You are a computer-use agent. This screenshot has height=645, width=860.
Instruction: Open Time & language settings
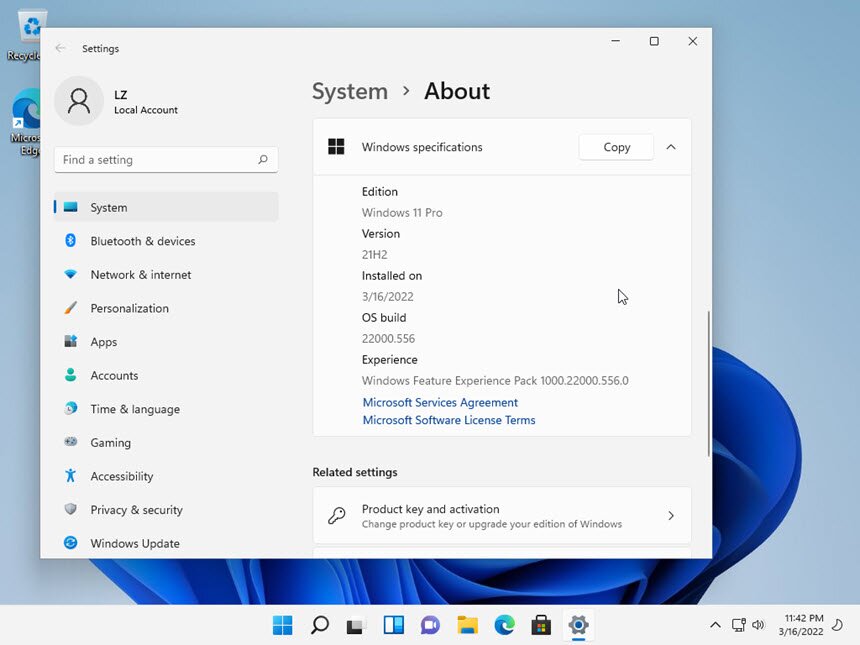(166, 409)
